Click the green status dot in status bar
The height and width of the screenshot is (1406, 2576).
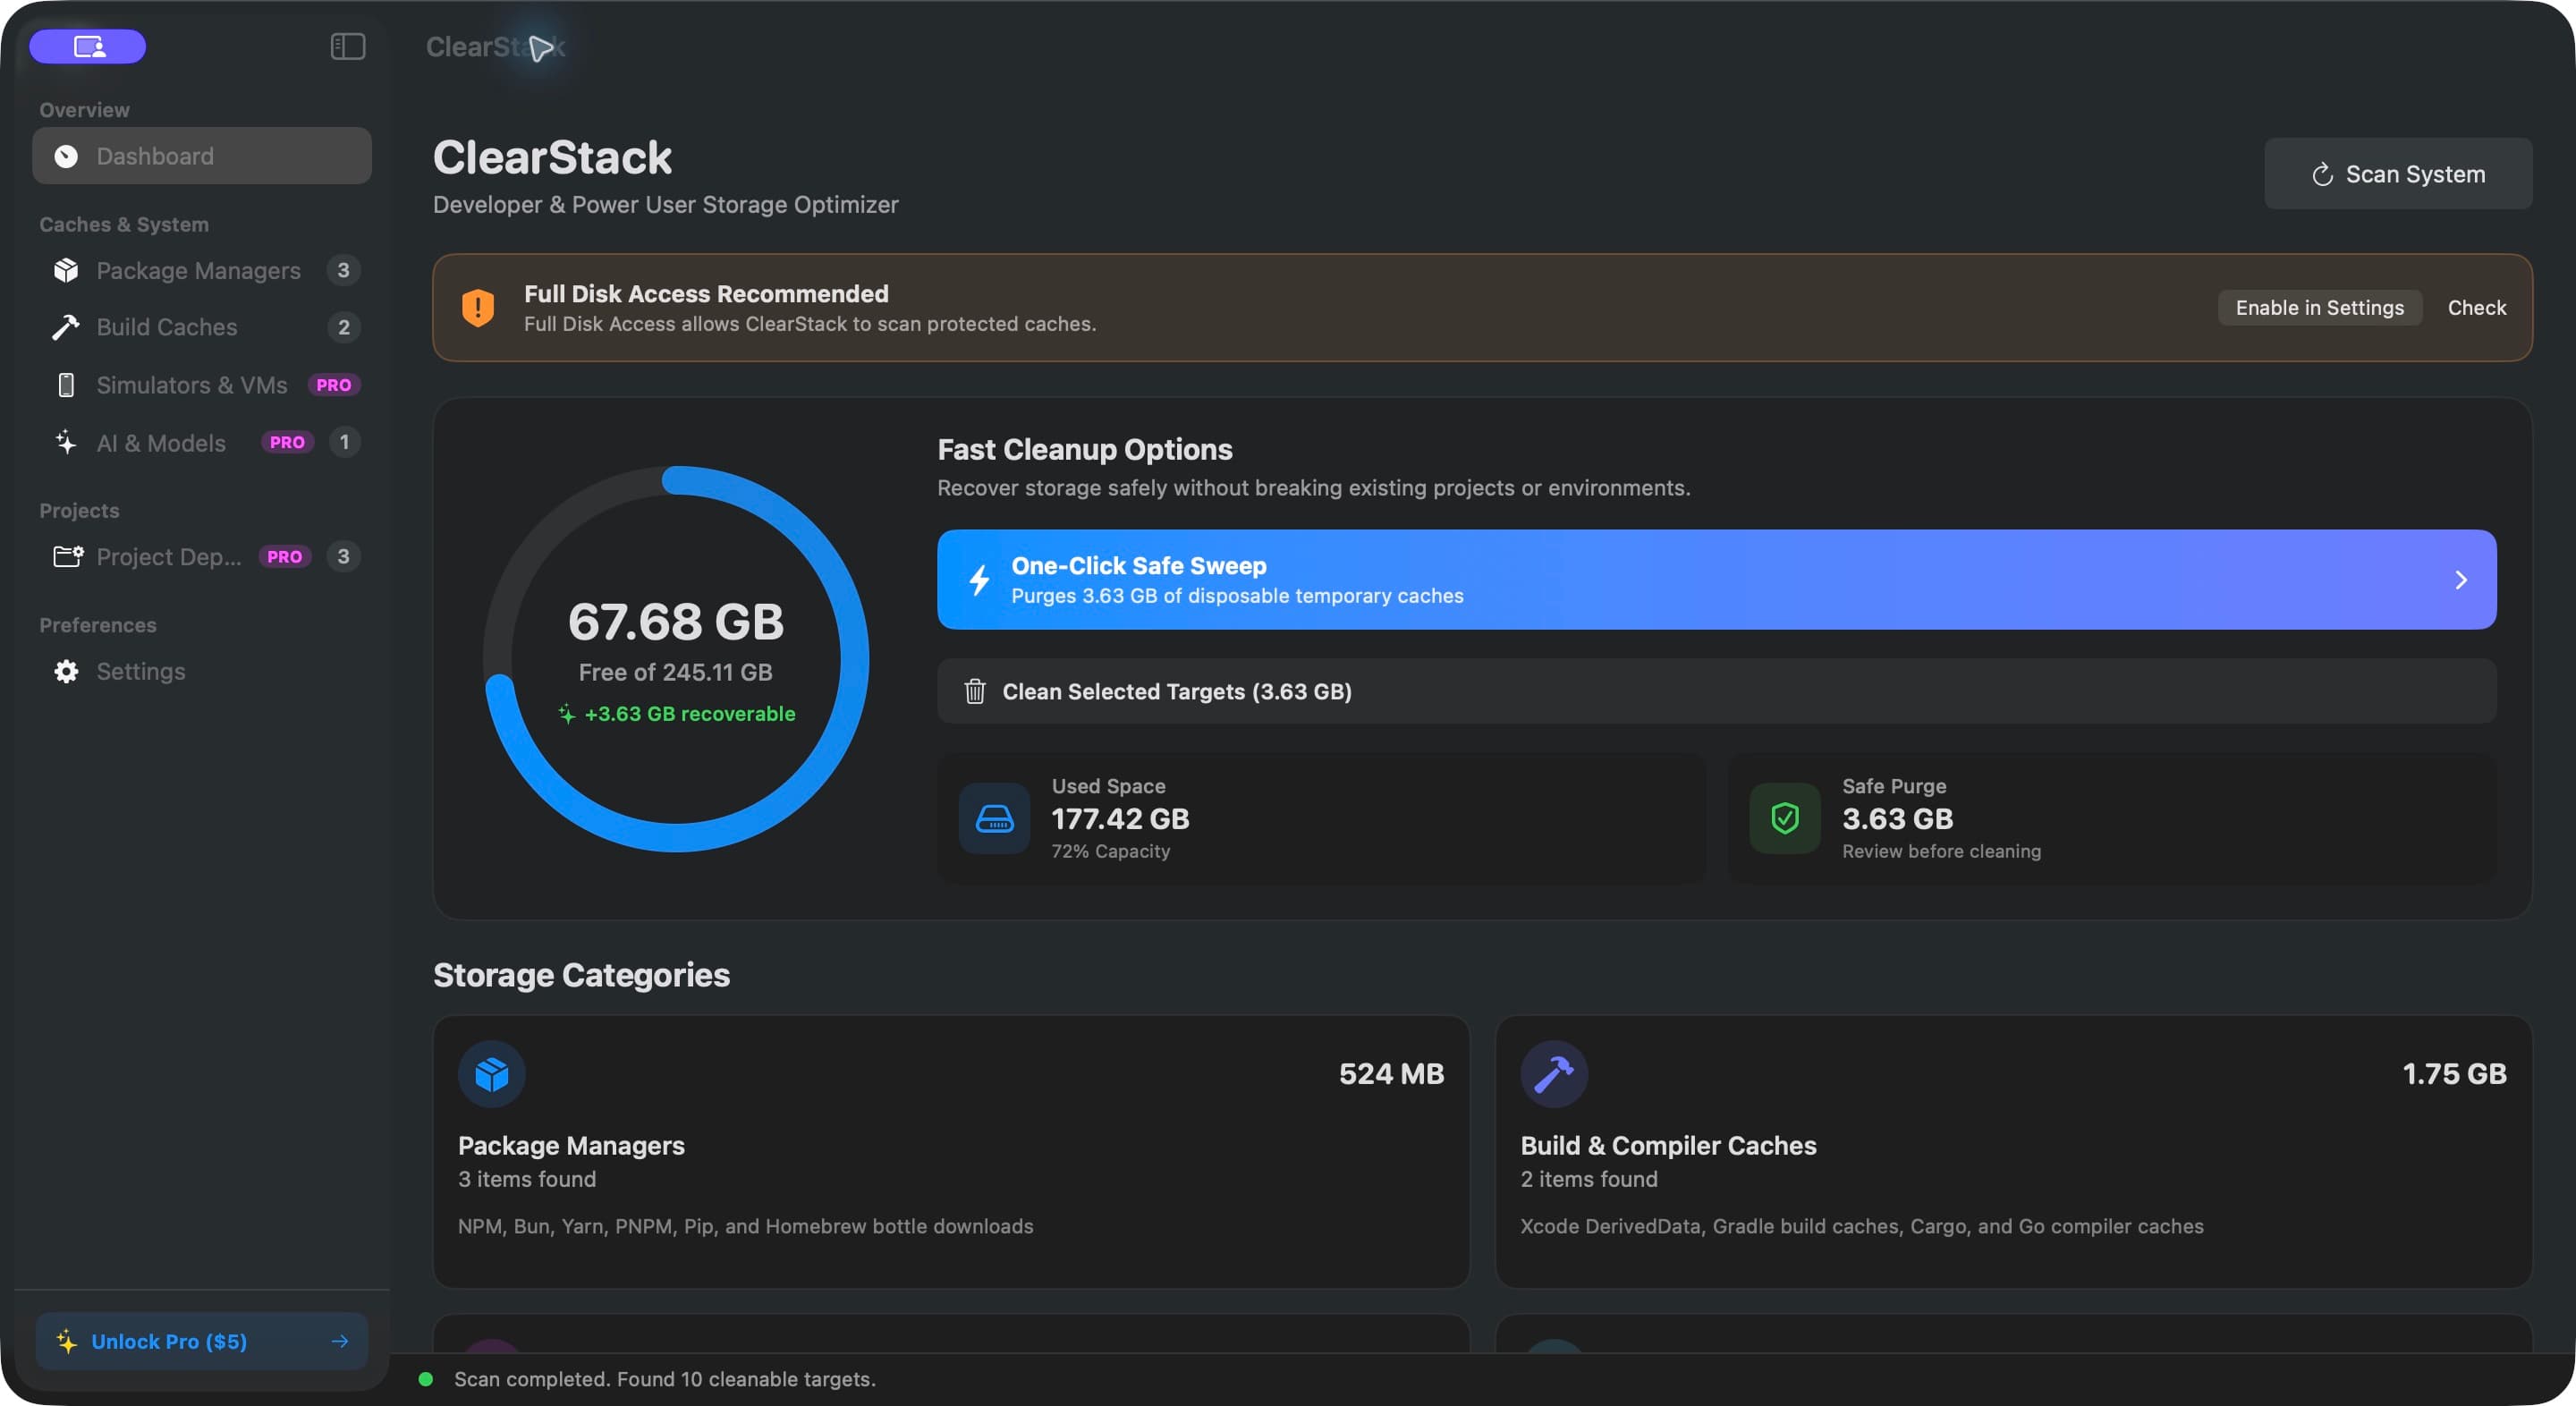(x=425, y=1379)
